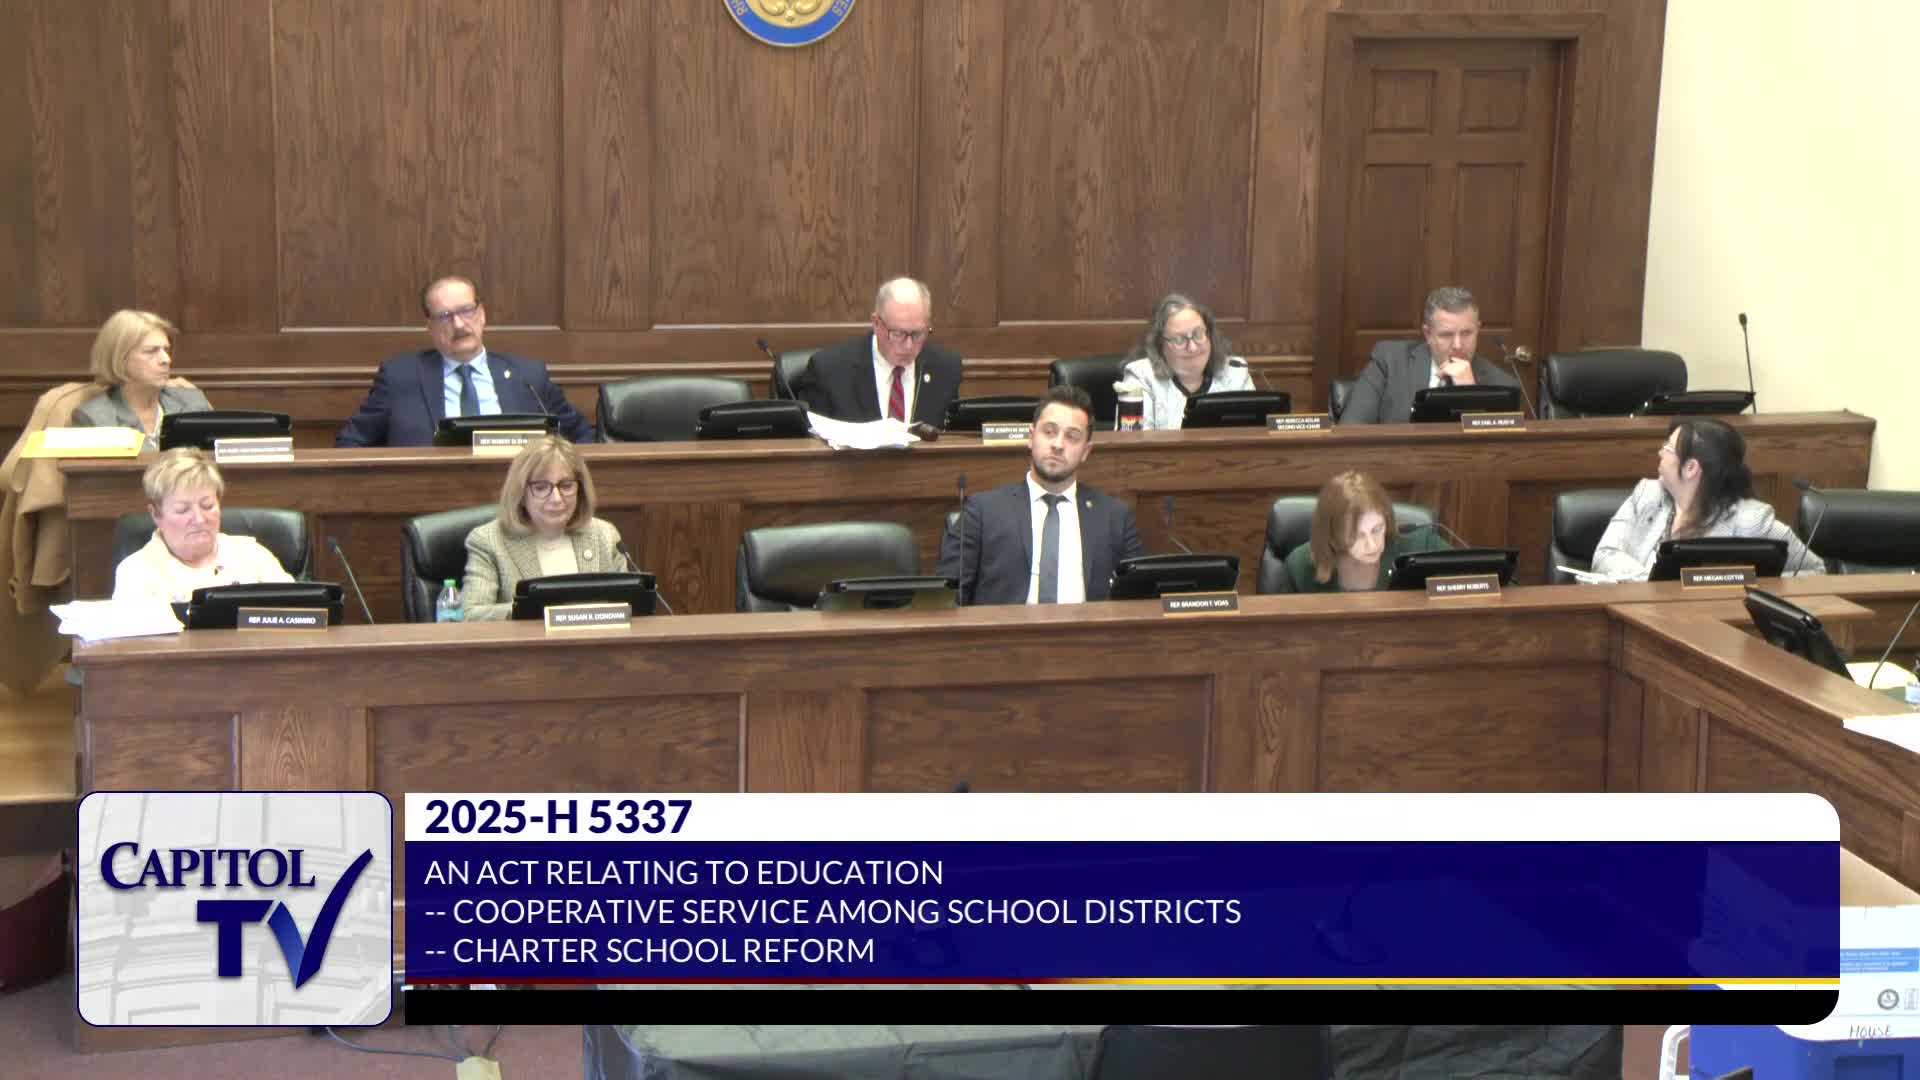Click the gavel on the chair's desk
The width and height of the screenshot is (1920, 1080).
click(929, 432)
